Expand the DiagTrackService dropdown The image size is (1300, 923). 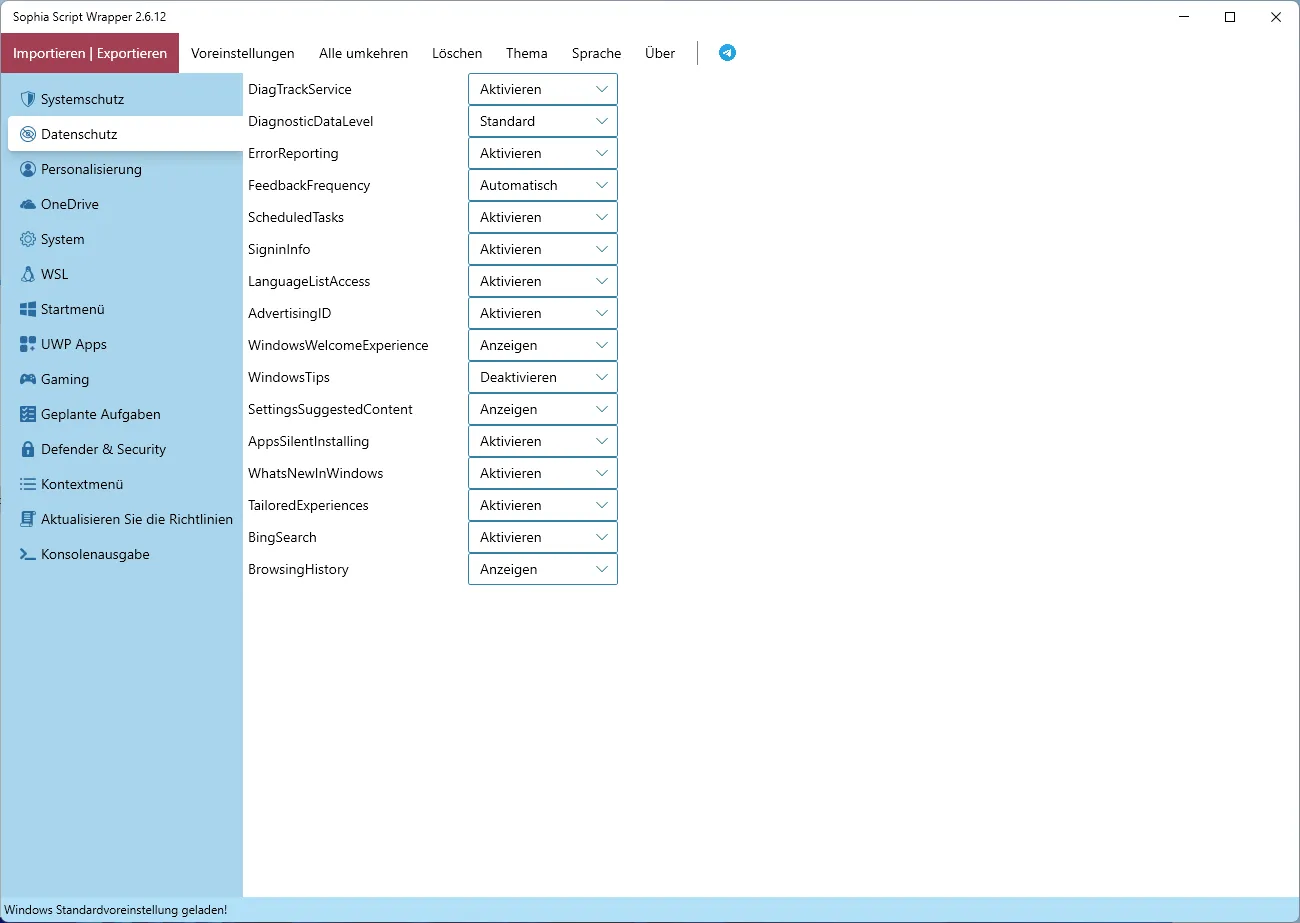[543, 89]
